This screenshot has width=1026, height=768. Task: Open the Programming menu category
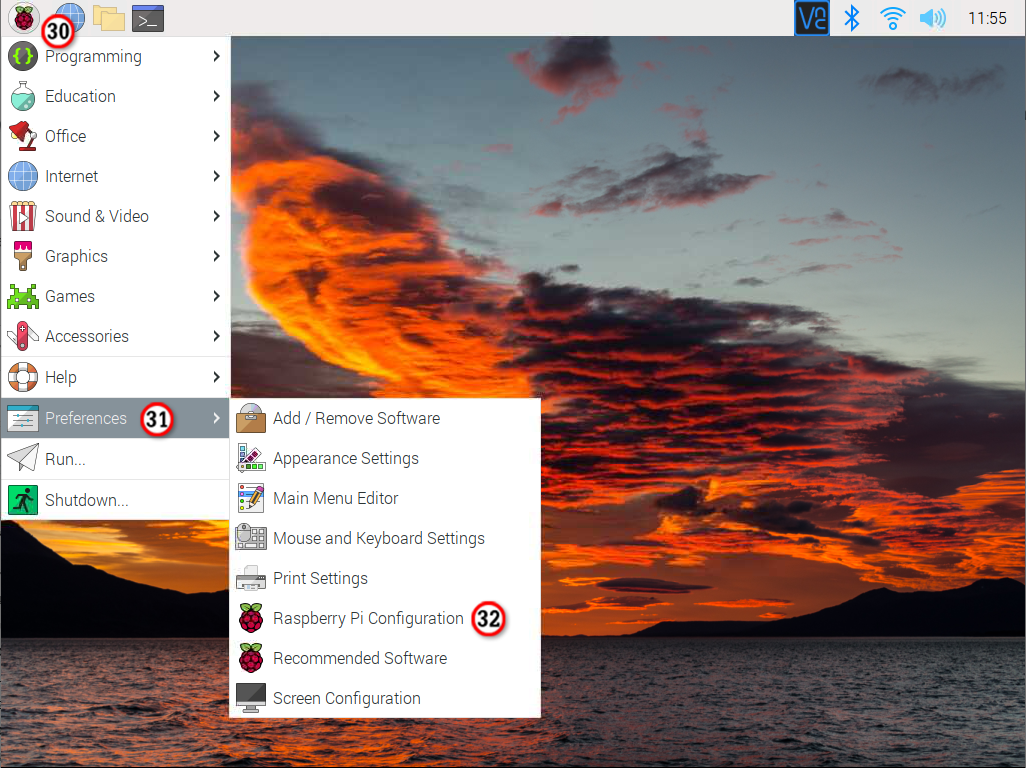click(115, 56)
